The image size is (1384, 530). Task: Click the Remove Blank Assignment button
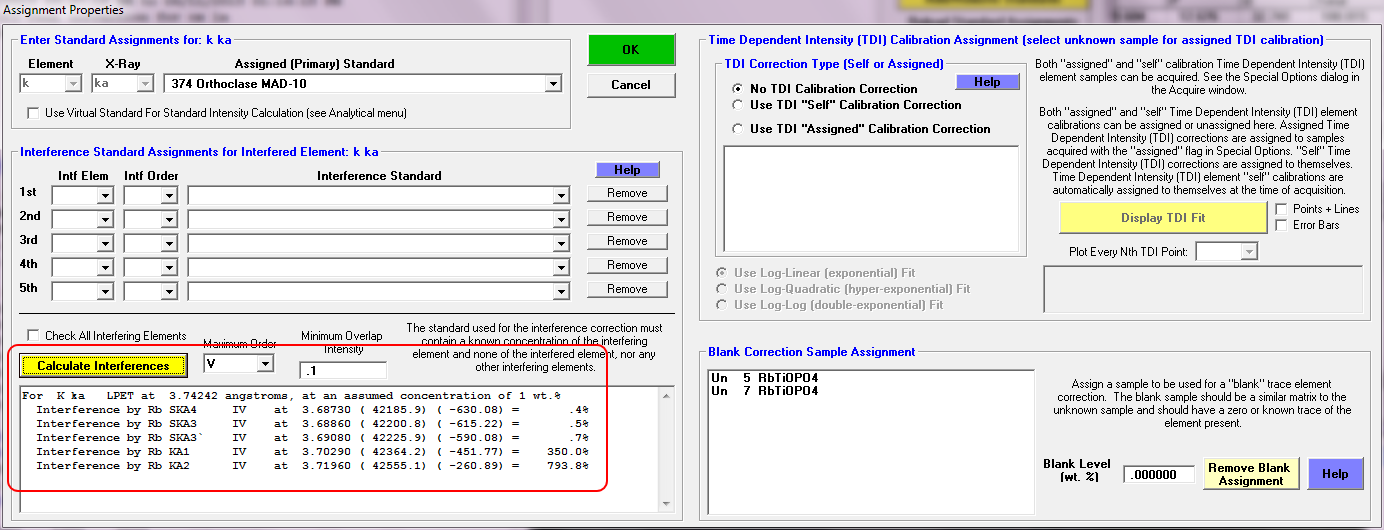pyautogui.click(x=1251, y=474)
